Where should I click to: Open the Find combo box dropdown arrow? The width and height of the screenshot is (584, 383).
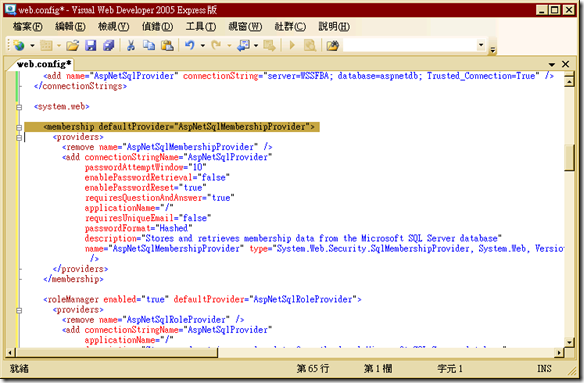click(x=481, y=45)
